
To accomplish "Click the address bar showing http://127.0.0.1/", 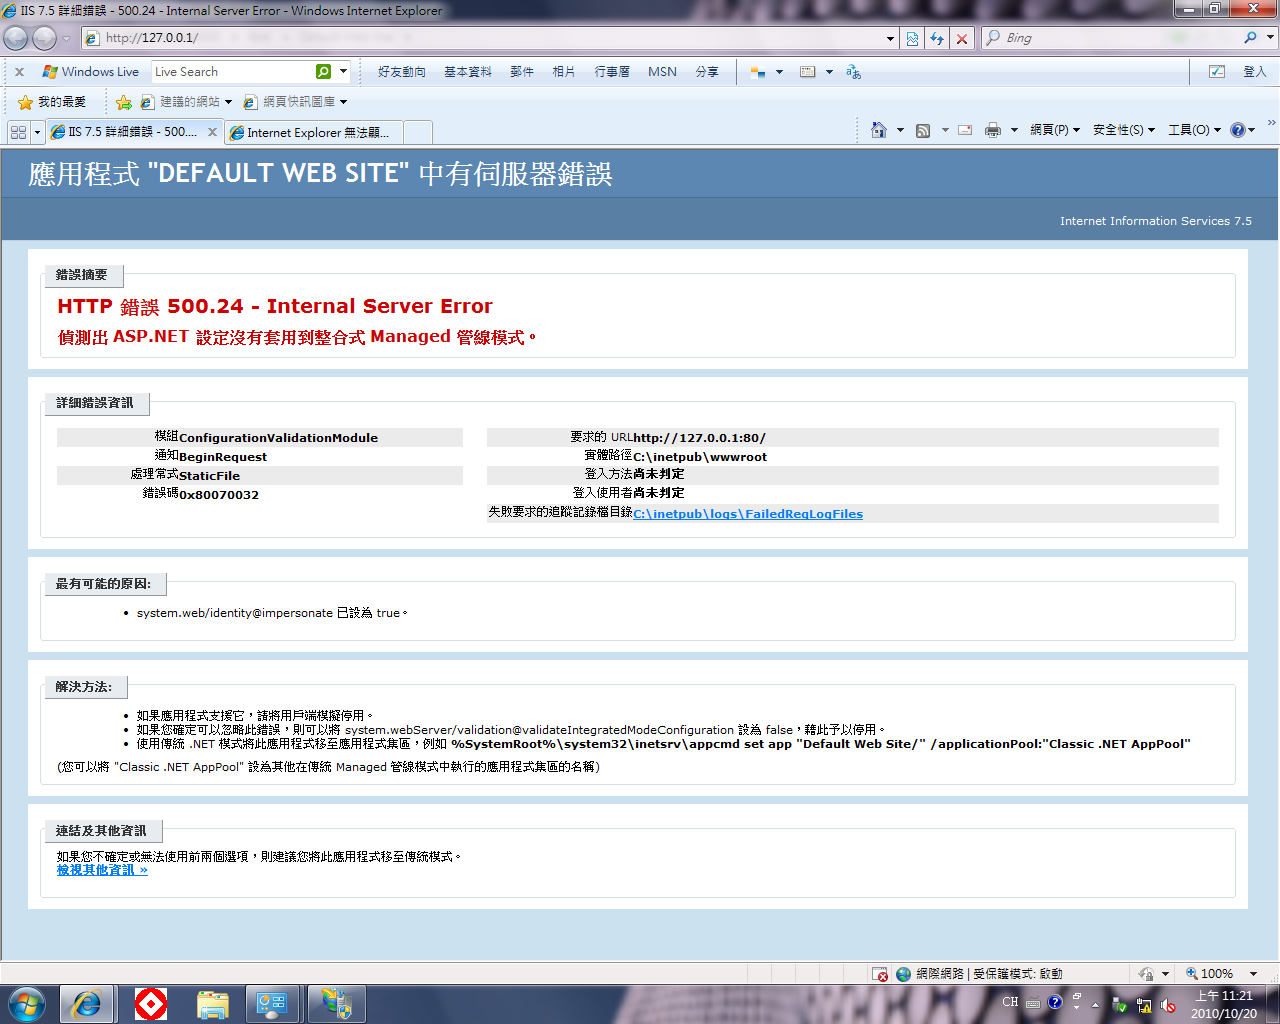I will point(484,38).
